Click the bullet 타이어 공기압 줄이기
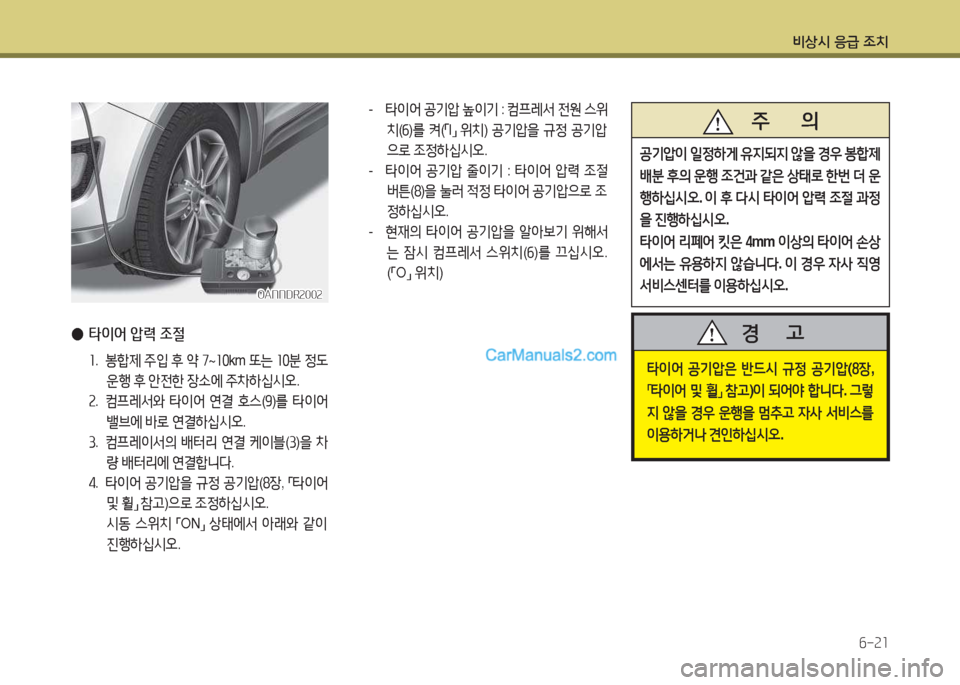 [x=488, y=191]
